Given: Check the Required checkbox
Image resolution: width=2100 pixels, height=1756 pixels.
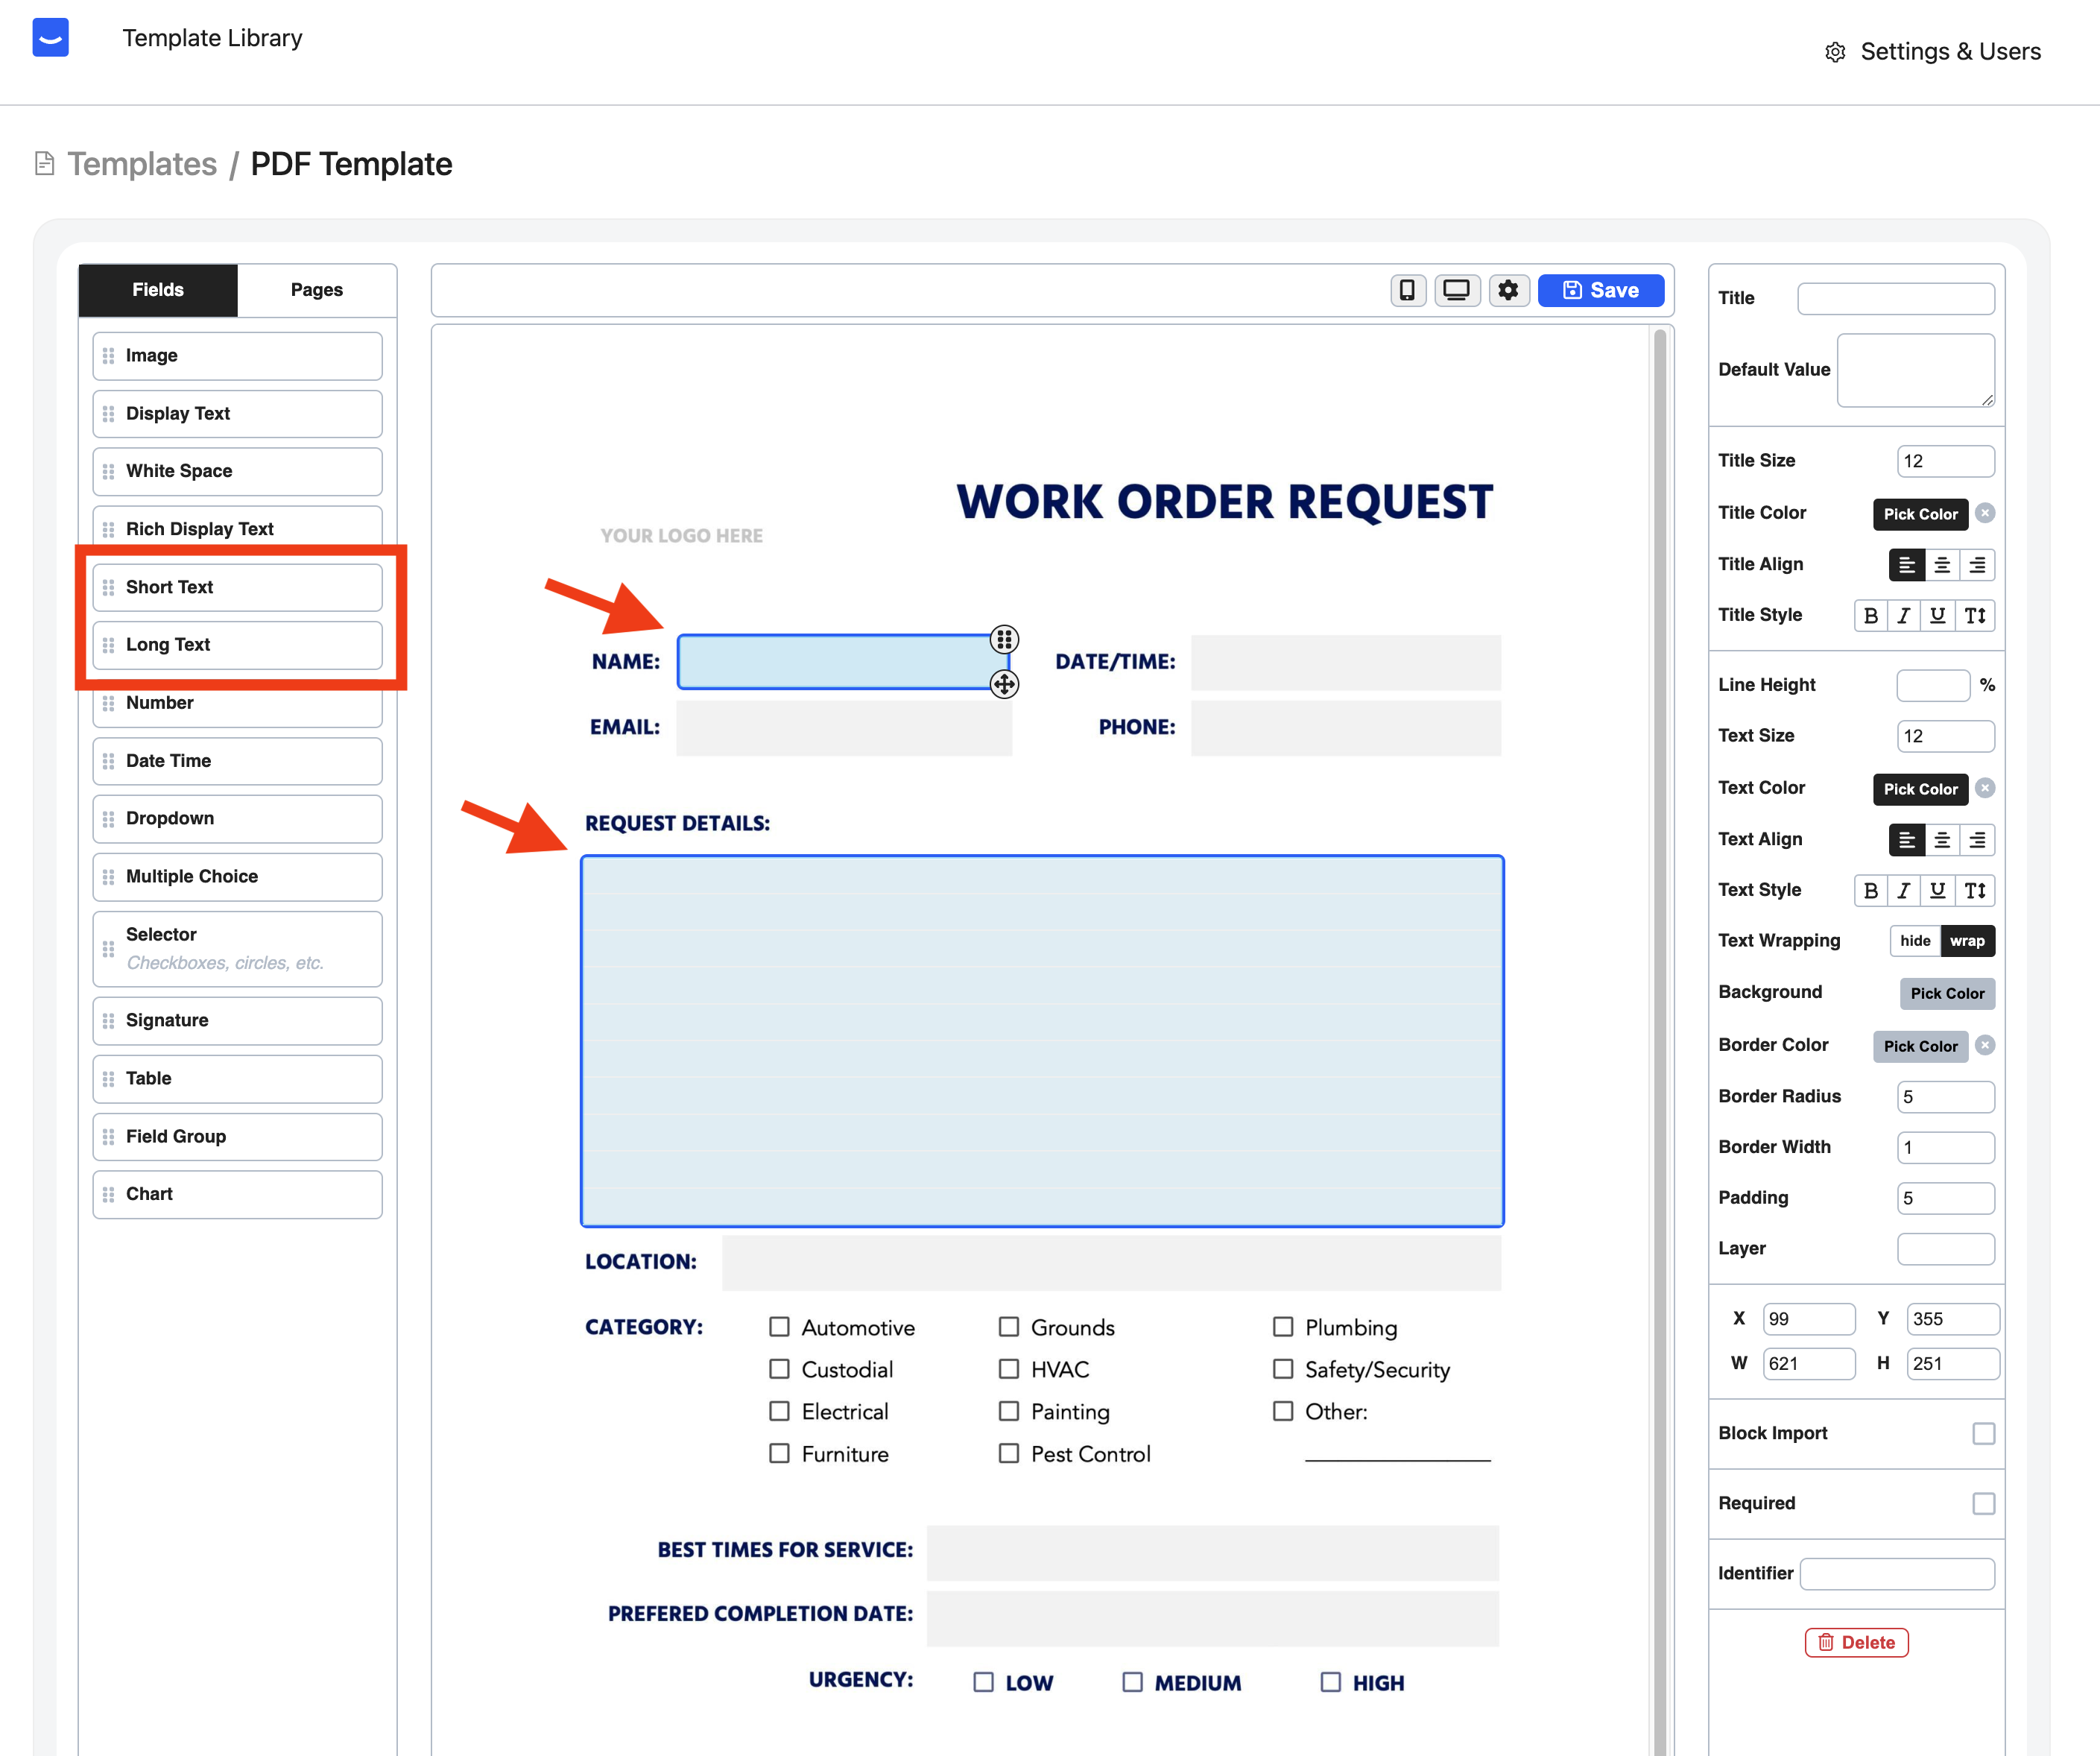Looking at the screenshot, I should tap(1983, 1503).
